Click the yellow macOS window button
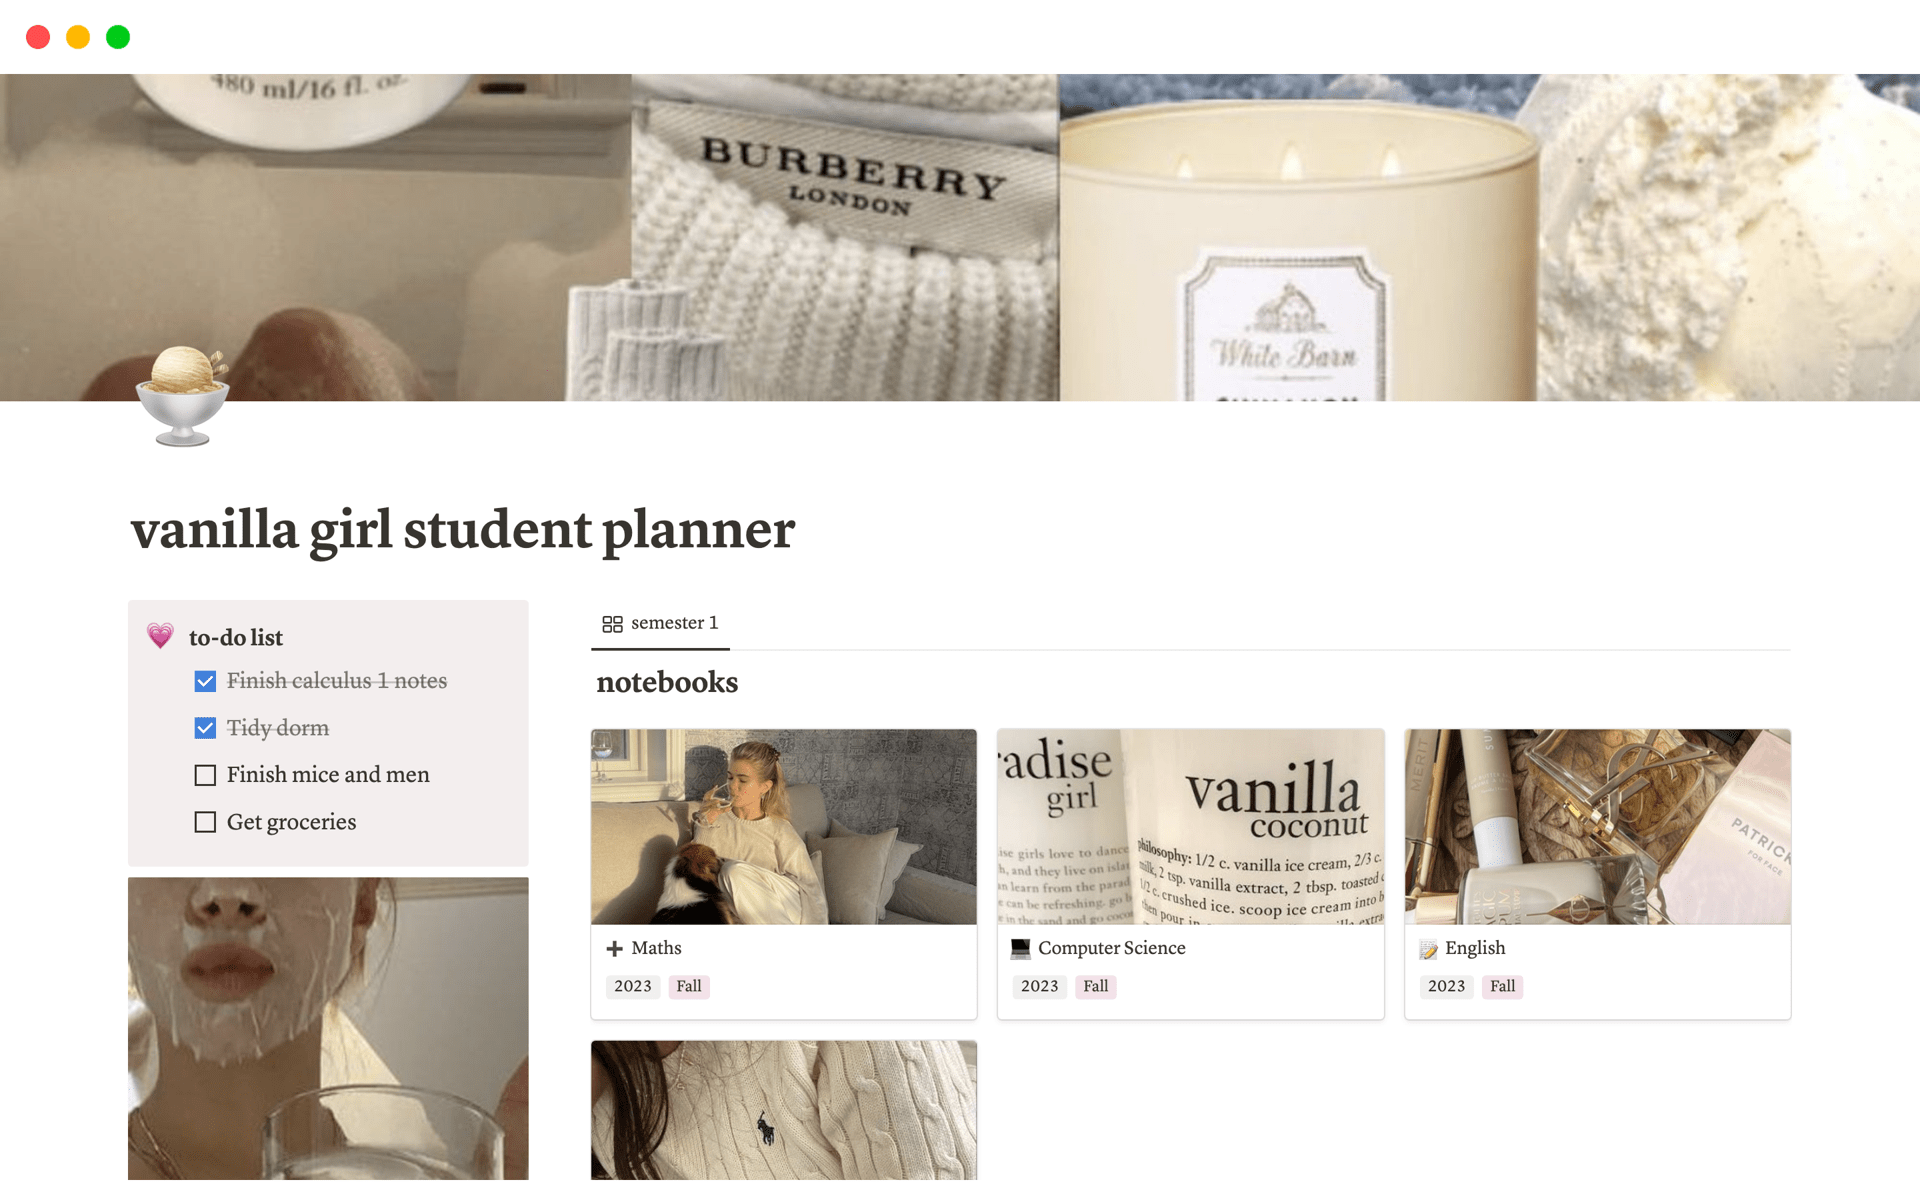The height and width of the screenshot is (1200, 1920). point(78,37)
